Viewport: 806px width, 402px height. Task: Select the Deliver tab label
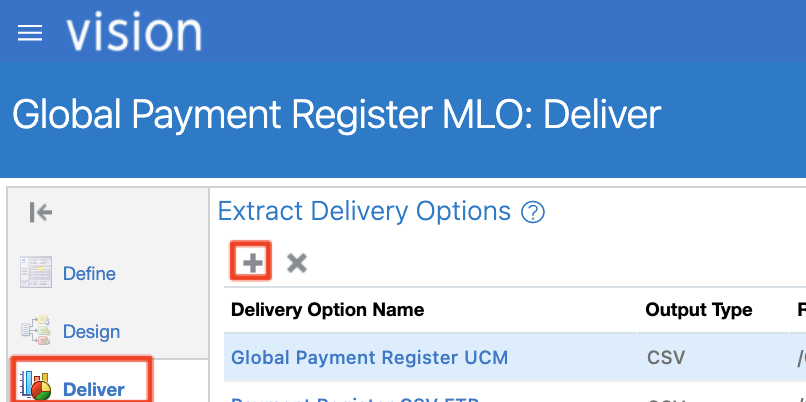click(x=94, y=388)
